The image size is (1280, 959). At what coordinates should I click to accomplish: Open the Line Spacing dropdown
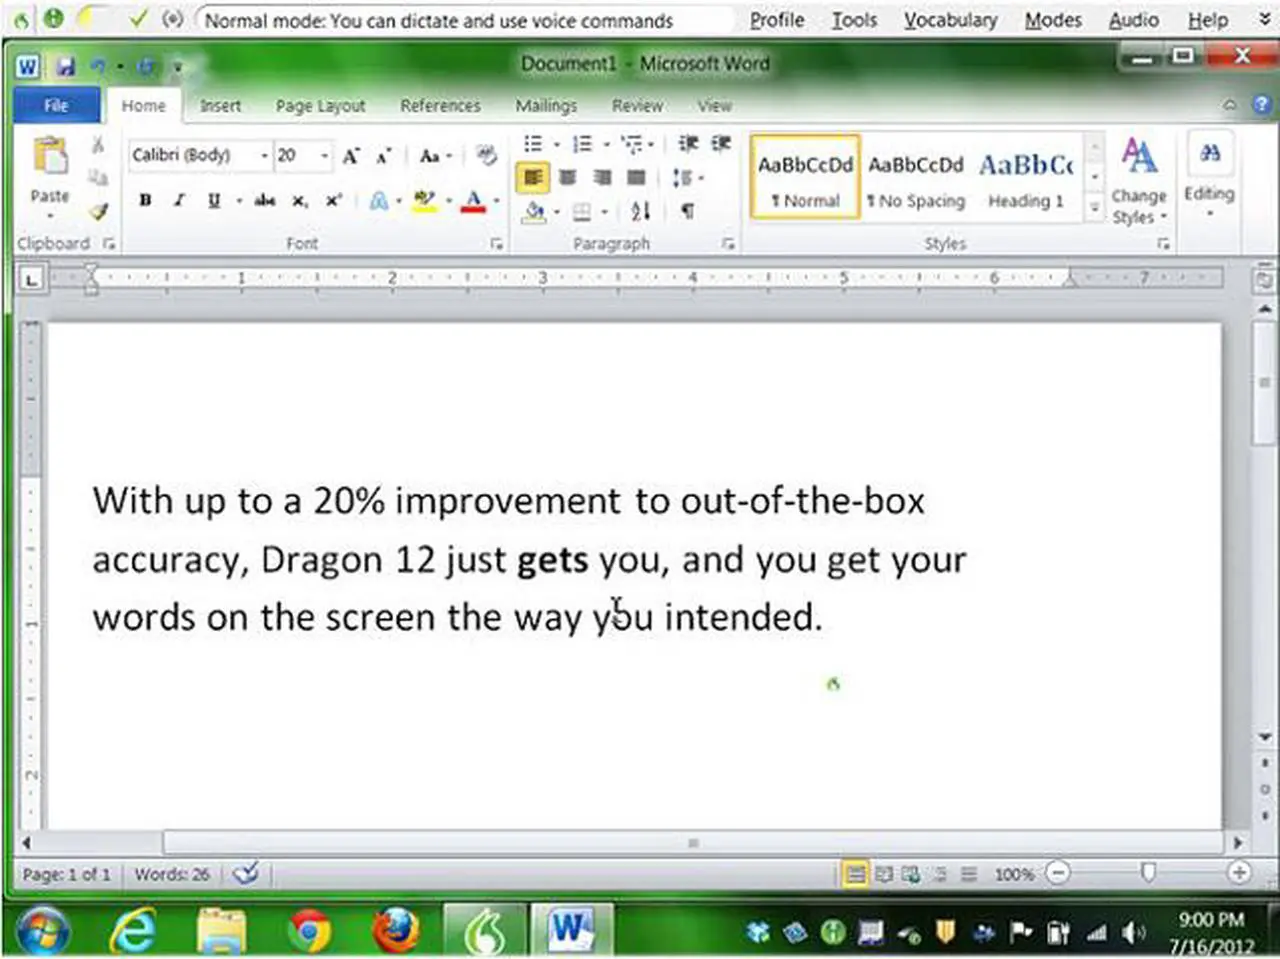687,178
